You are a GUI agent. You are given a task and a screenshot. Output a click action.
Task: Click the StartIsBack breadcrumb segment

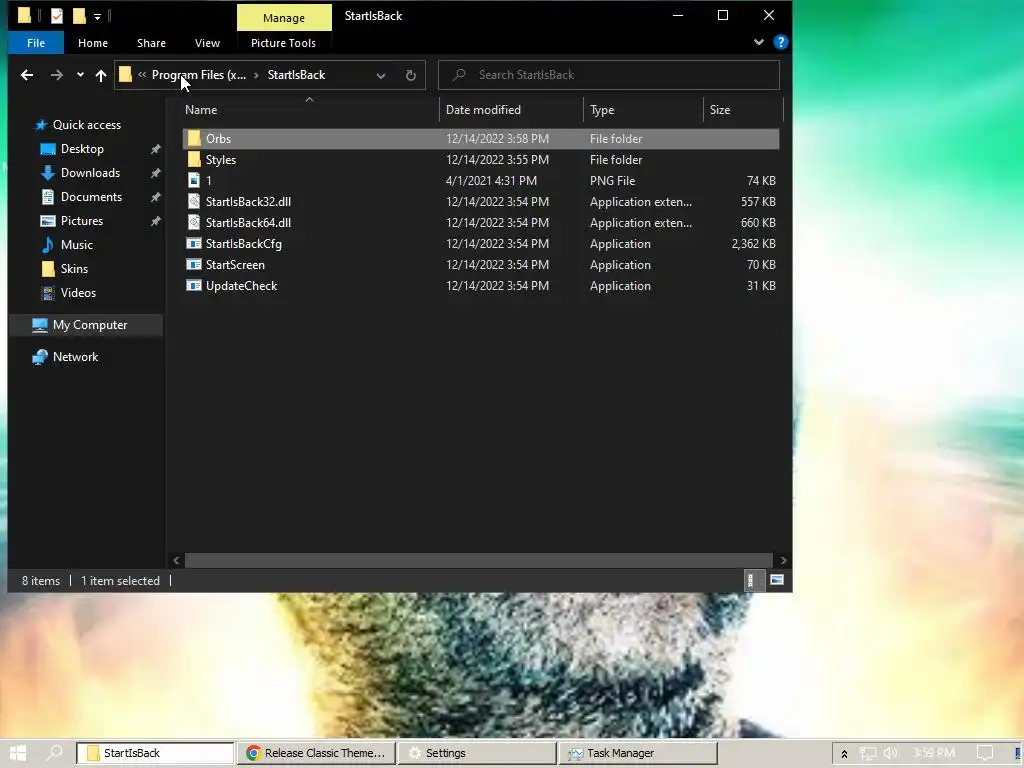tap(296, 75)
